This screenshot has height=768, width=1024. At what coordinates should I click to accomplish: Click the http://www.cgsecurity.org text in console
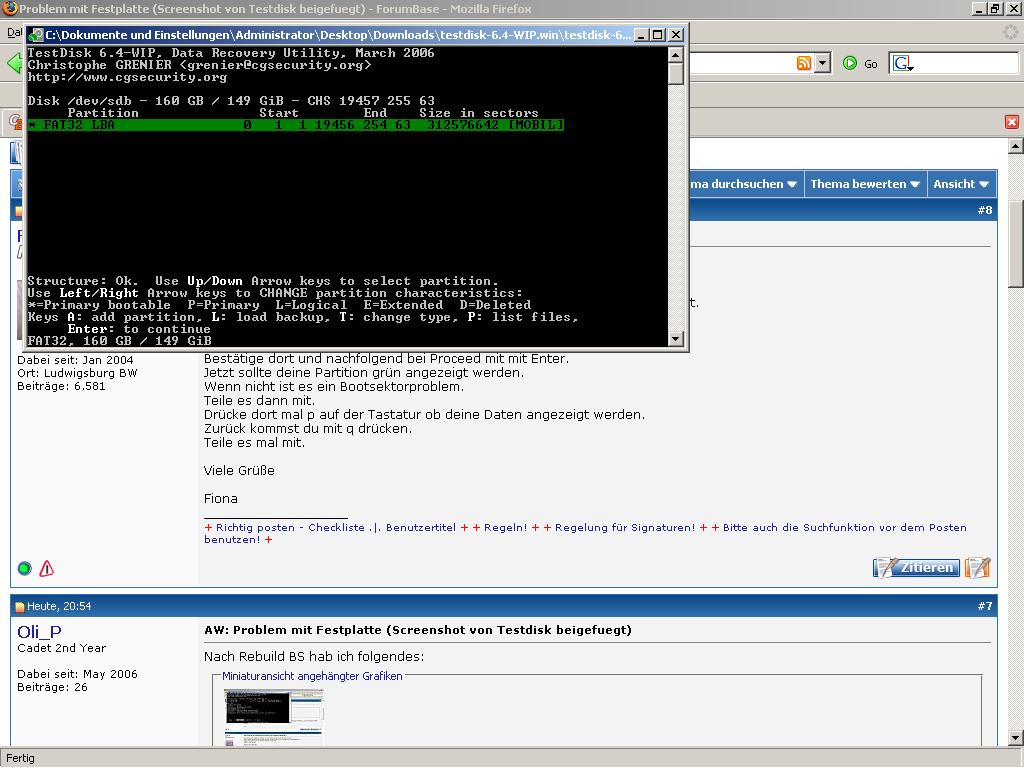[127, 77]
